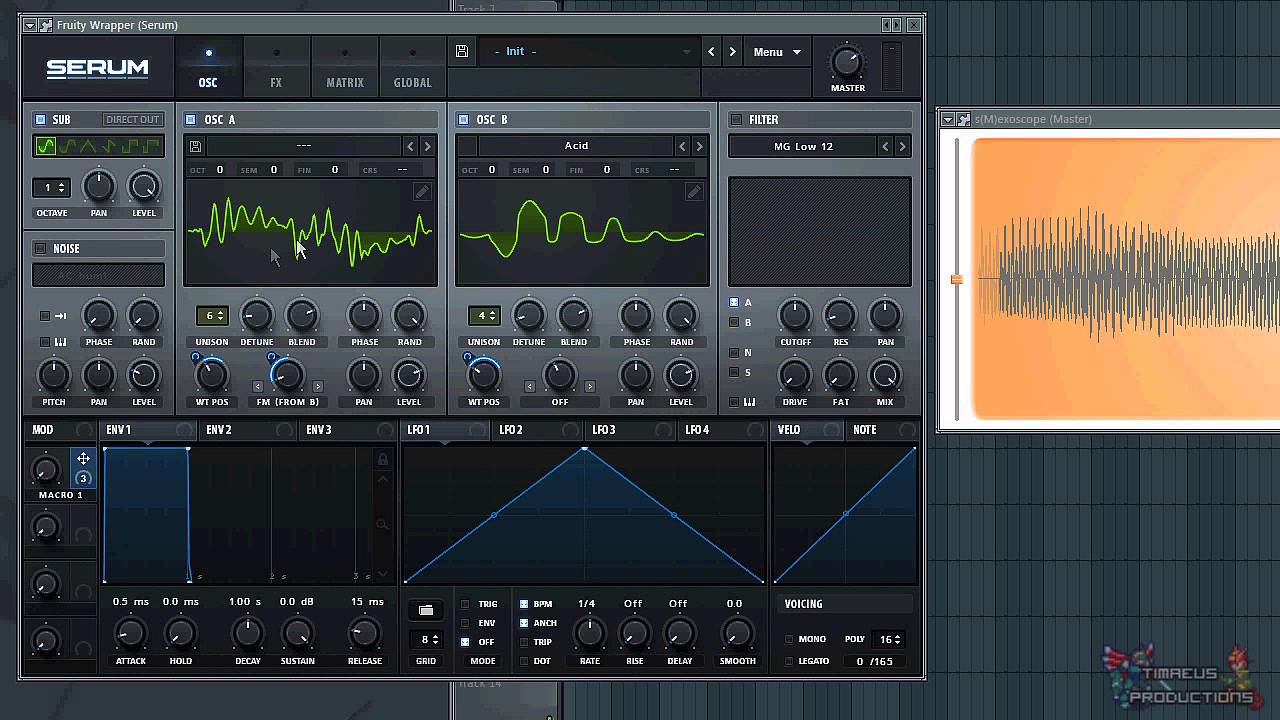Click the MASTER volume knob

point(847,63)
